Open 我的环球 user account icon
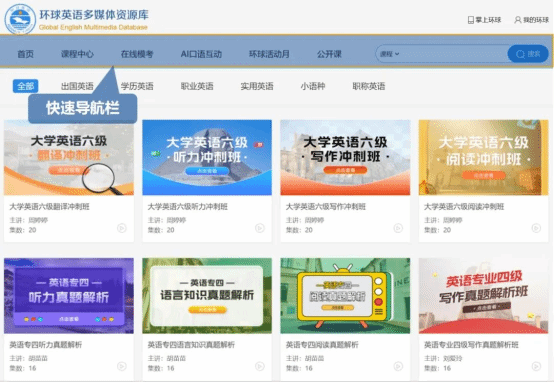554x383 pixels. click(x=531, y=20)
